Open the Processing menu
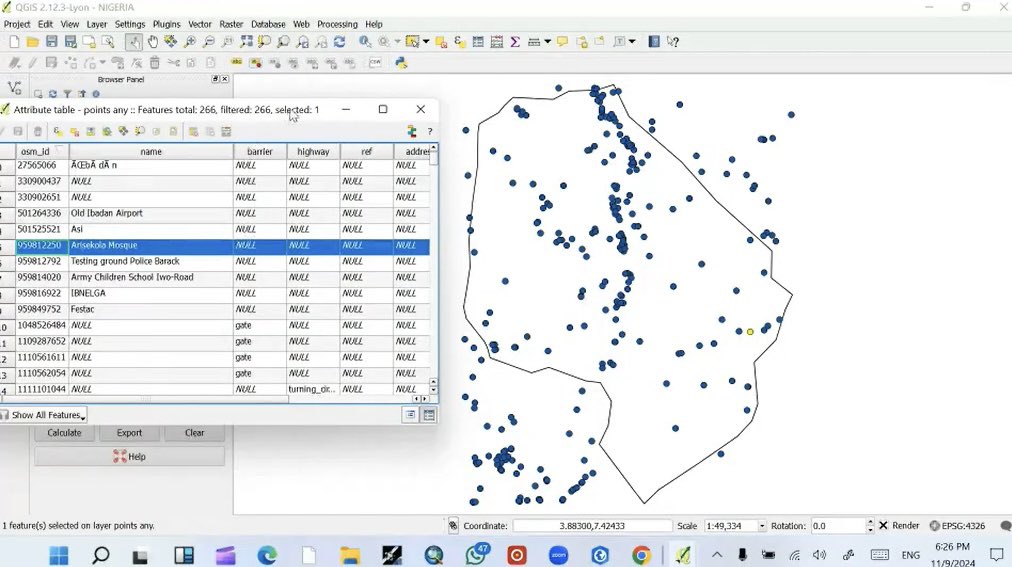The height and width of the screenshot is (567, 1012). (x=337, y=24)
